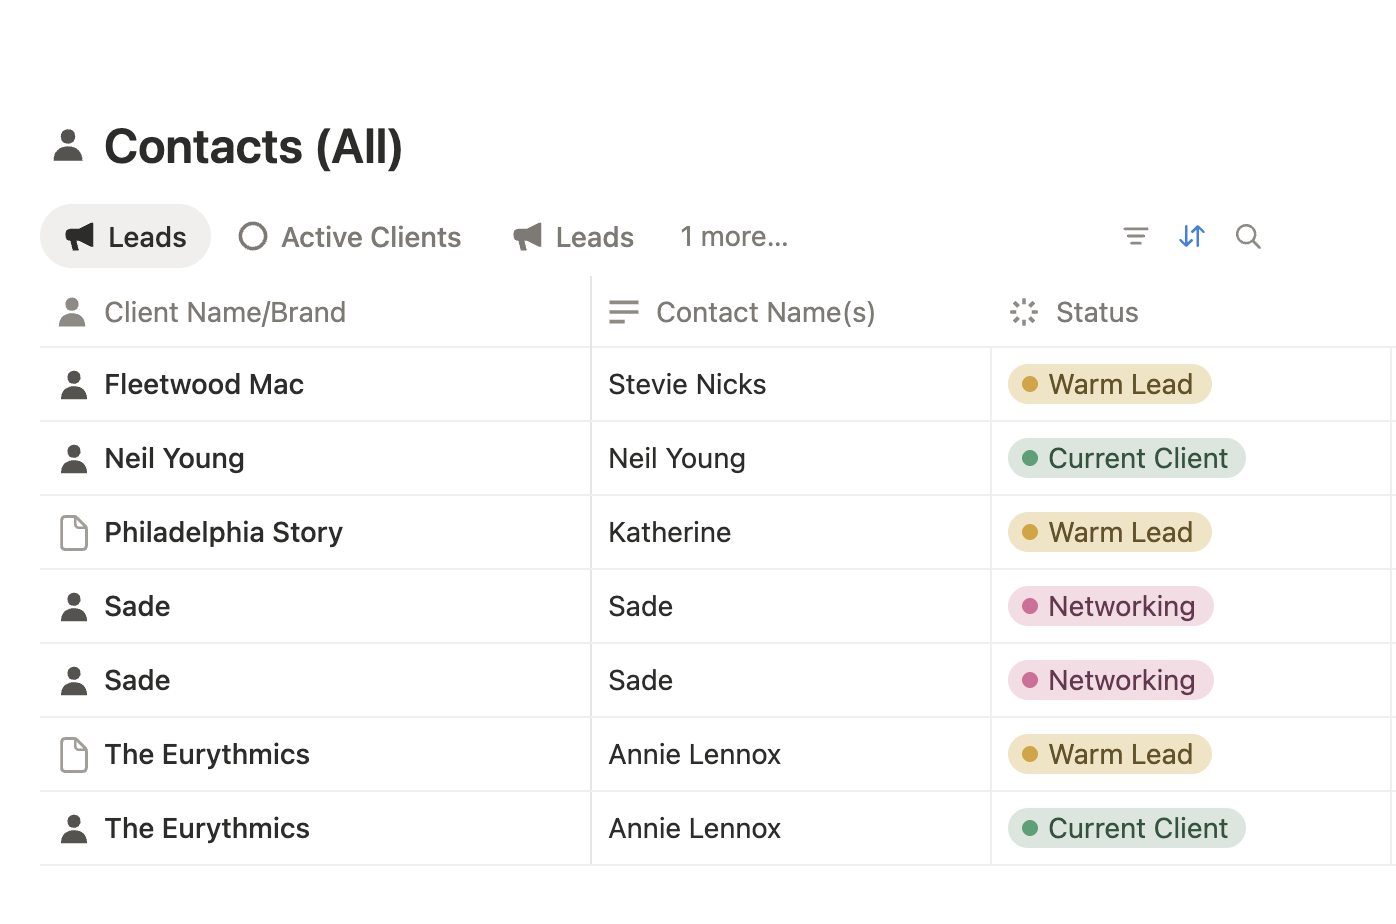Select the Neil Young contact name cell

tap(791, 458)
